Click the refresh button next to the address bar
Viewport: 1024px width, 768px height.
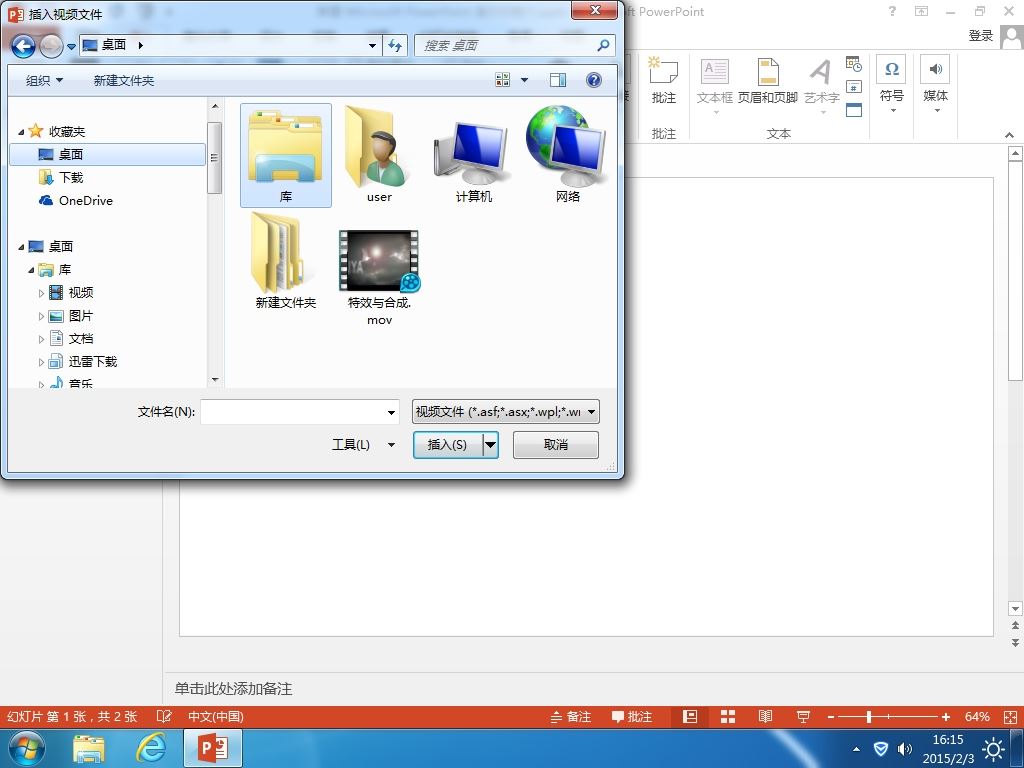point(395,45)
